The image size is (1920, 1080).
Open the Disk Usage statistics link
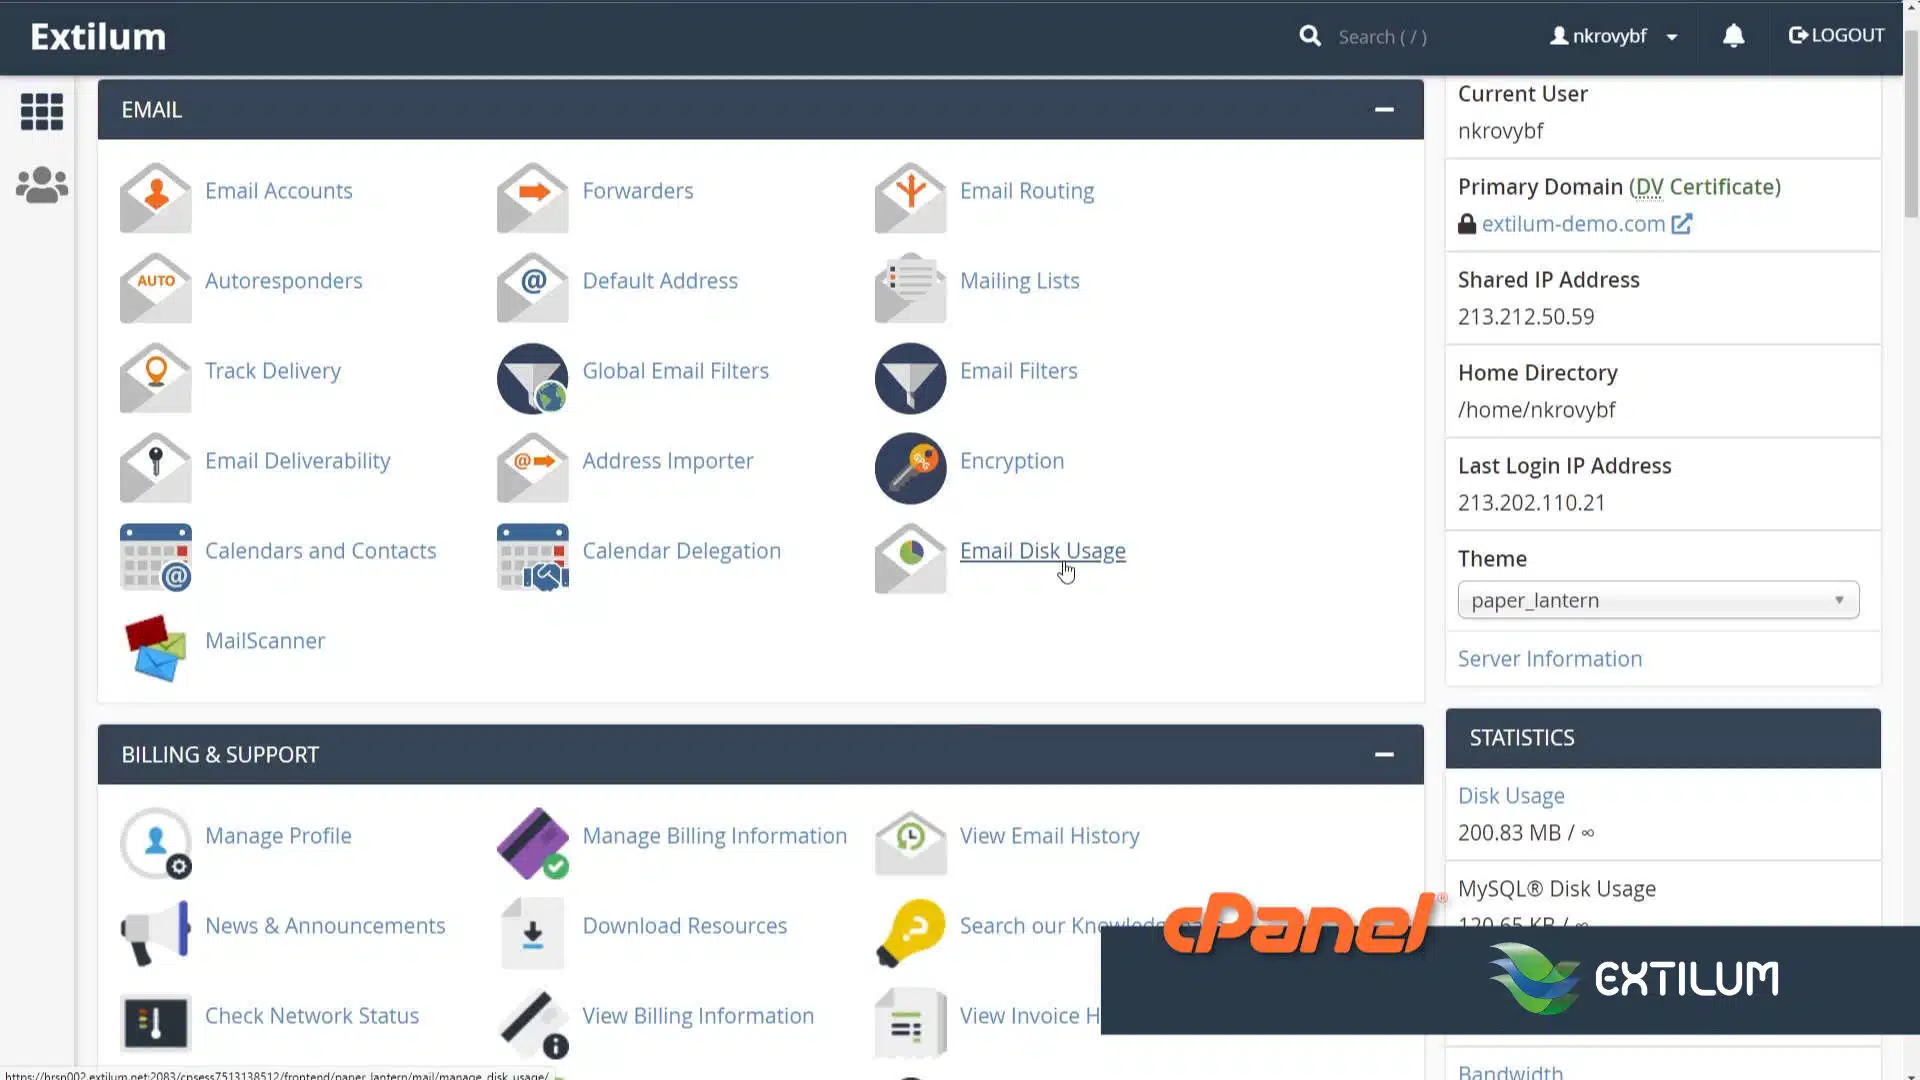coord(1511,796)
